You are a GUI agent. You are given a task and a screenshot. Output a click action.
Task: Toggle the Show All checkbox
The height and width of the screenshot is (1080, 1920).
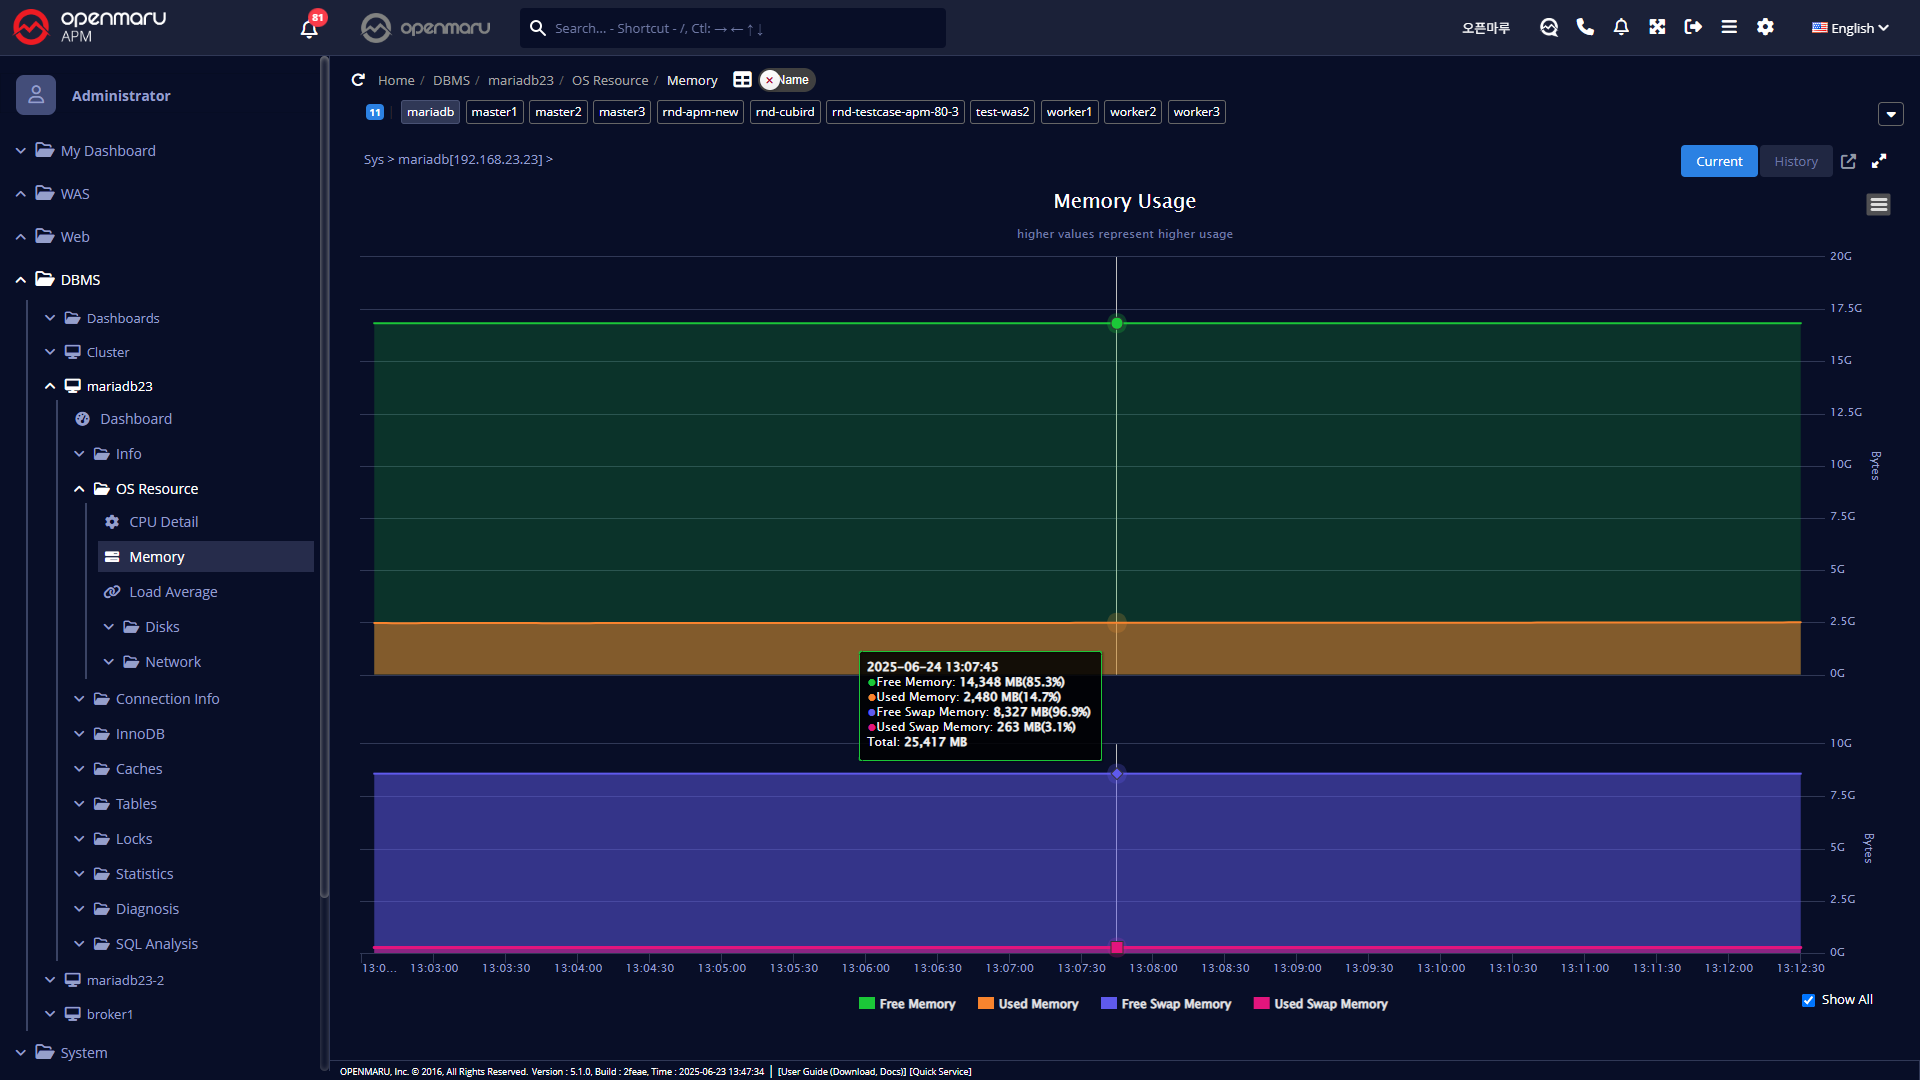1808,1000
